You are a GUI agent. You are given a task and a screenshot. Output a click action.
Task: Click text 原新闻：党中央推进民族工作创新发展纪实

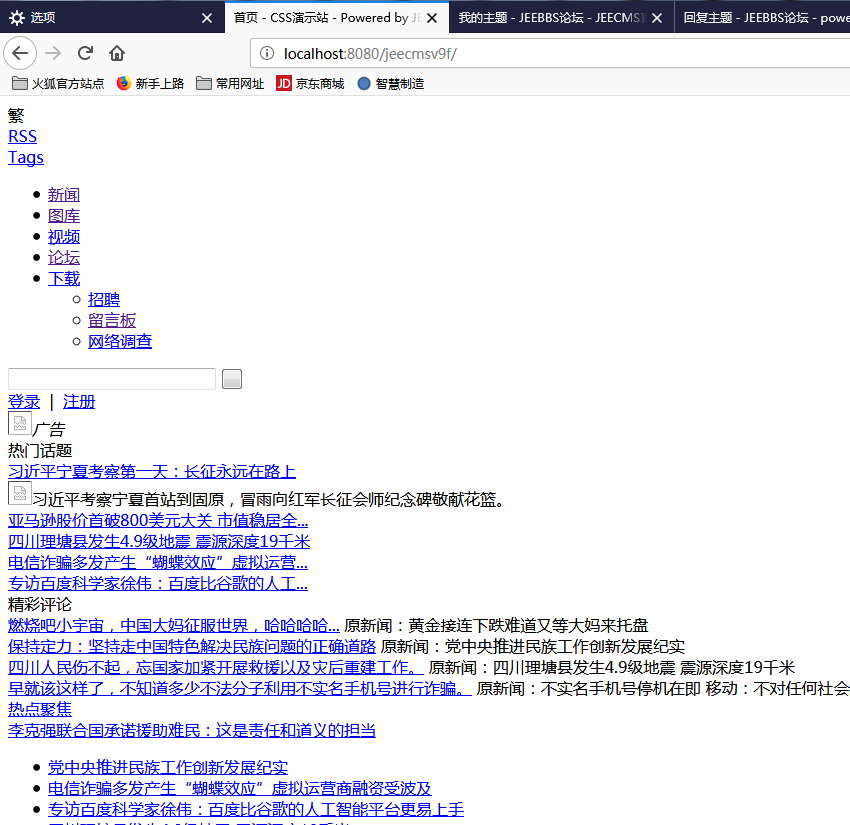click(532, 647)
